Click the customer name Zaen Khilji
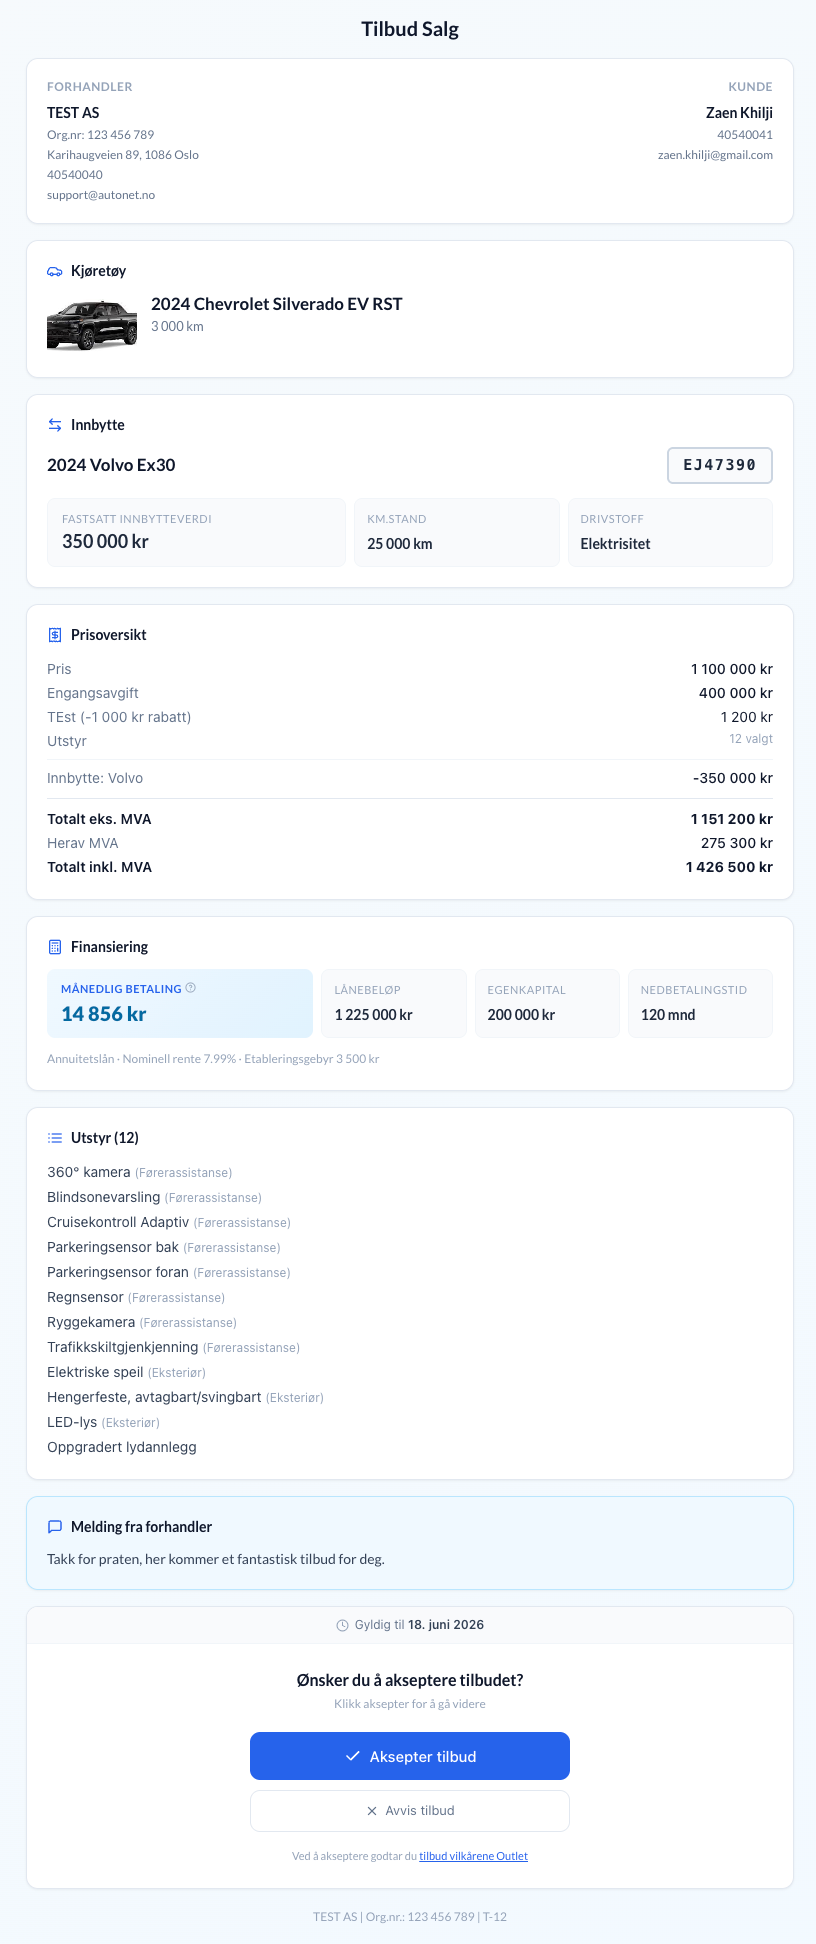Image resolution: width=816 pixels, height=1944 pixels. tap(739, 113)
